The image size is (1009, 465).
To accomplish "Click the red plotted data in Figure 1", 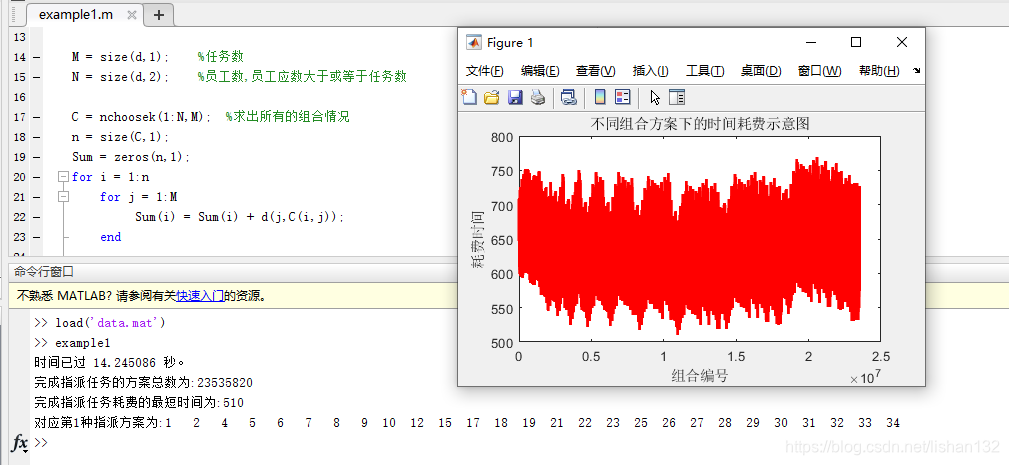I will click(689, 244).
